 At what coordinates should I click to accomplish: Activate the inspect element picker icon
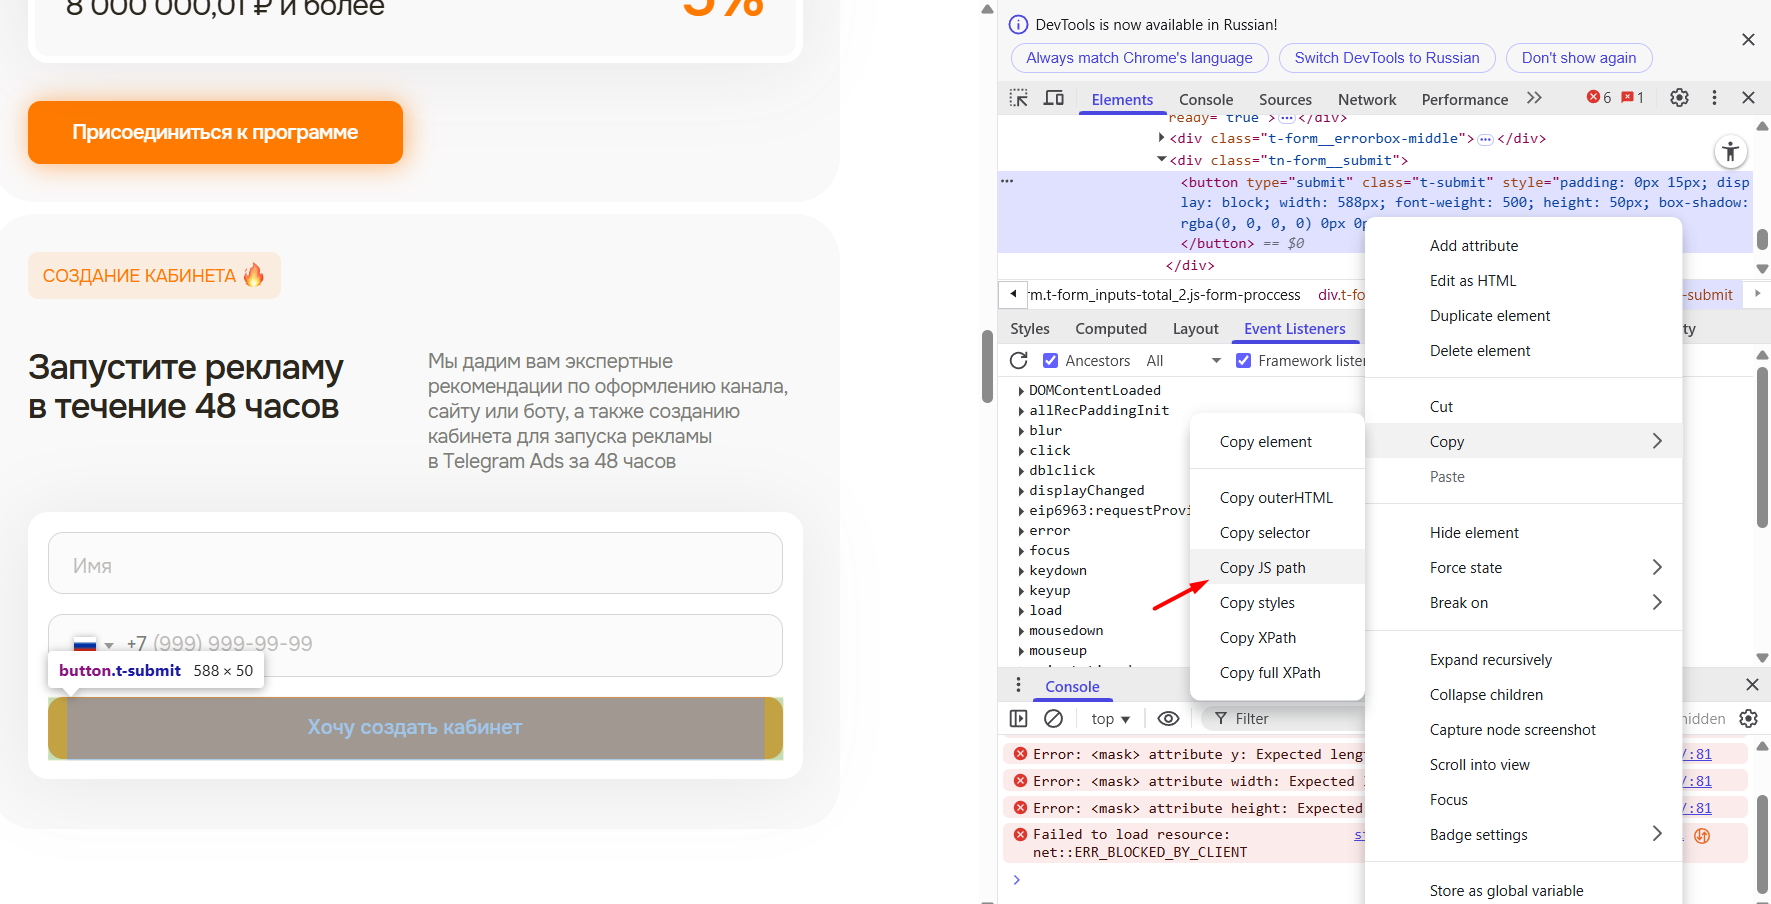click(x=1018, y=98)
